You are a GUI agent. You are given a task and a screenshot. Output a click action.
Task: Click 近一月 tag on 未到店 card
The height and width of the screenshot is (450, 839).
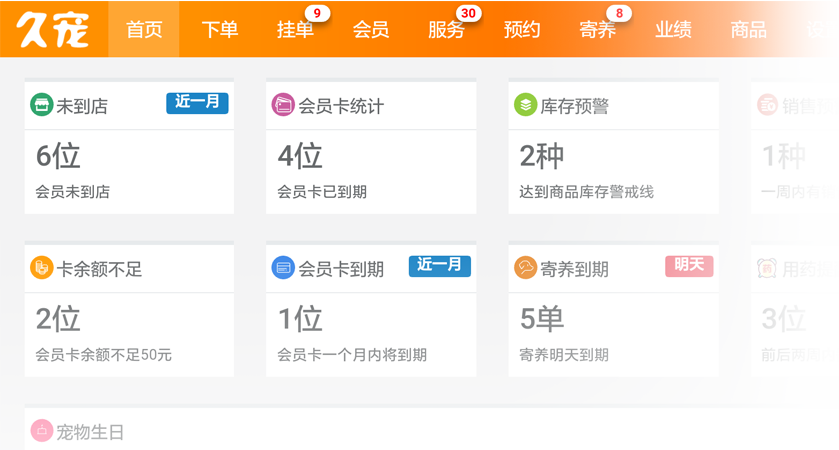coord(197,103)
